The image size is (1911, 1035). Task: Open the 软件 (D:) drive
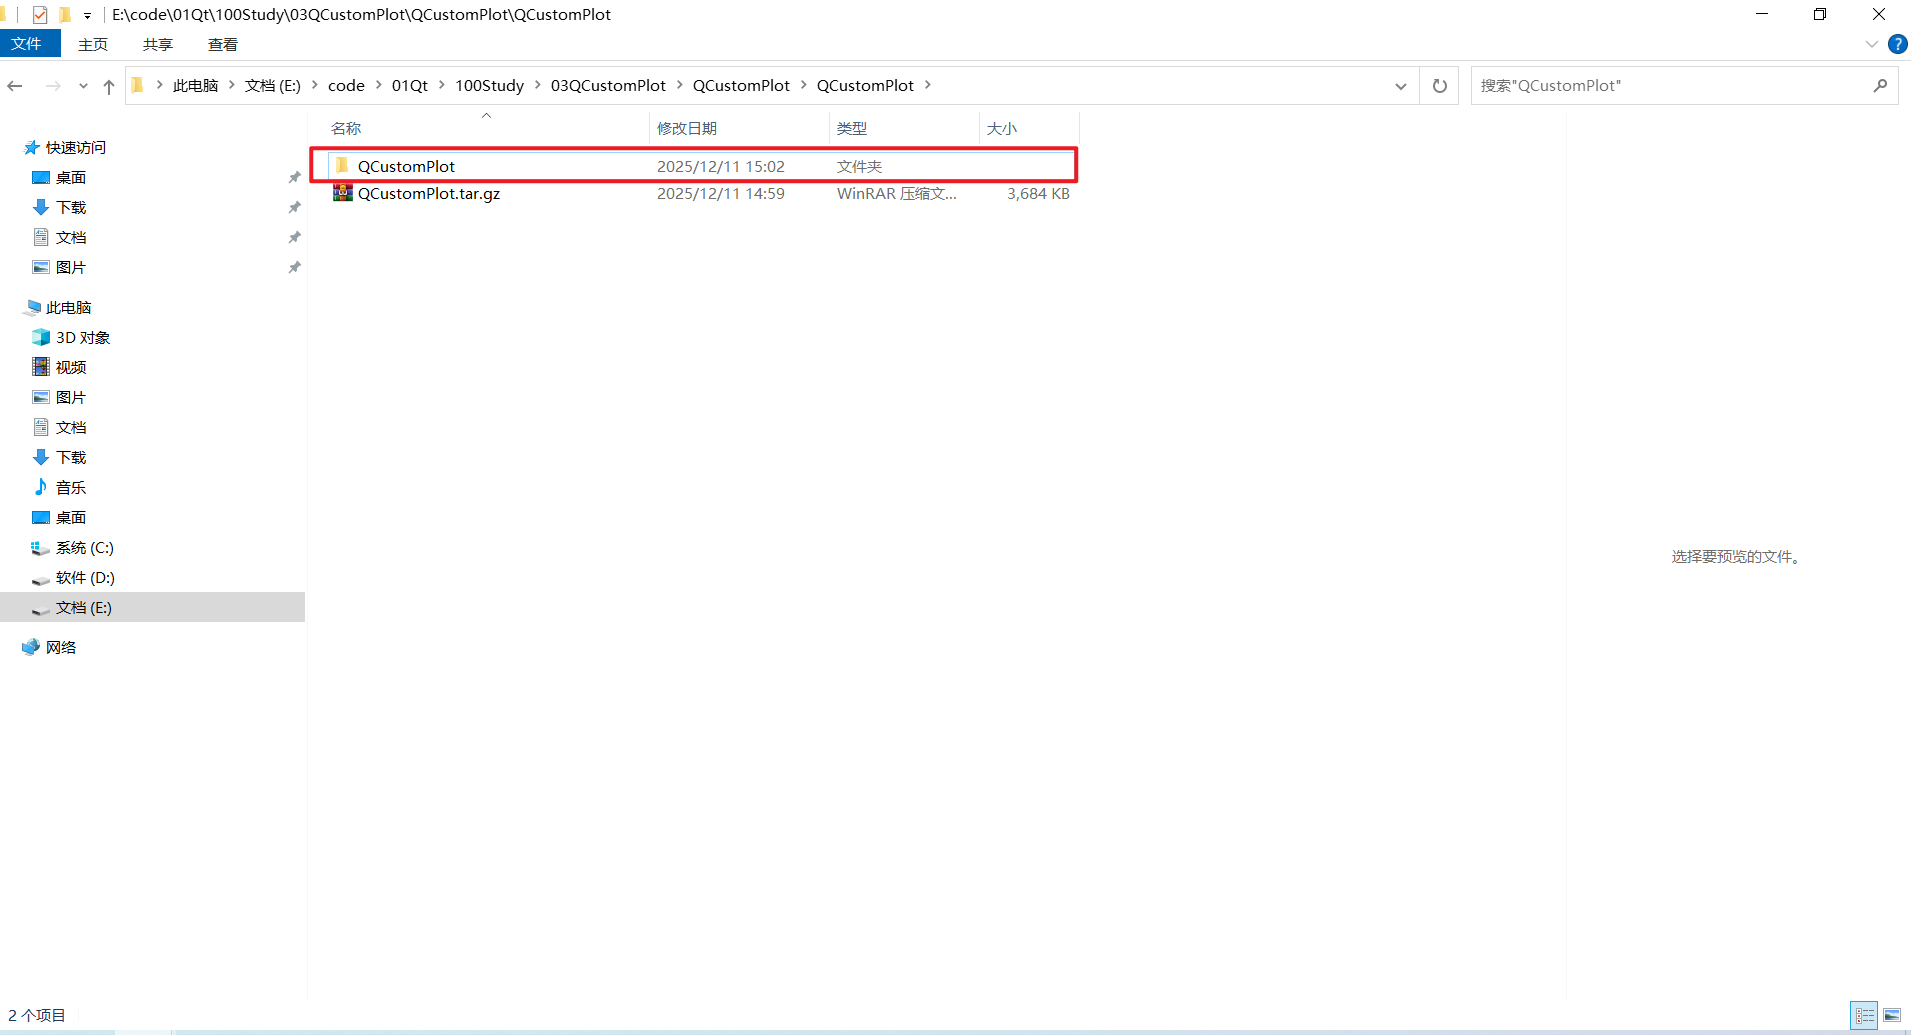click(x=85, y=578)
